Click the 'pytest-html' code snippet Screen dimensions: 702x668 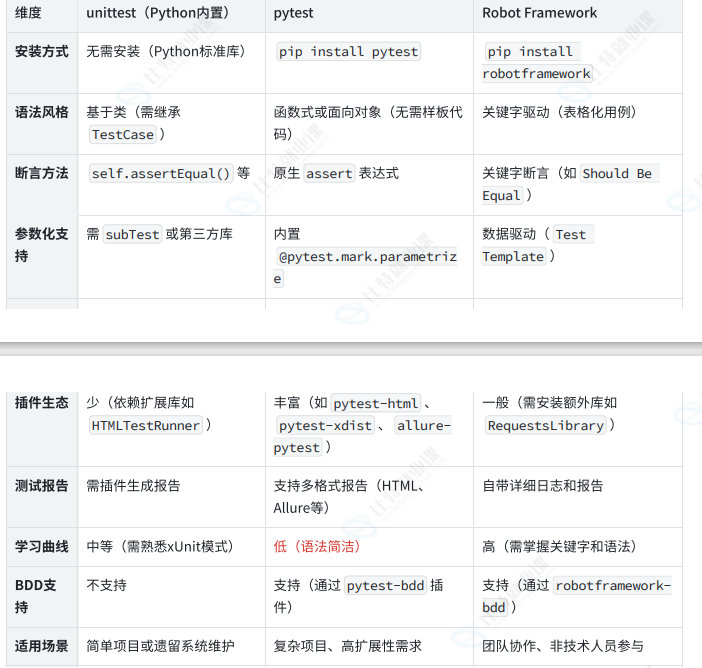pyautogui.click(x=376, y=403)
